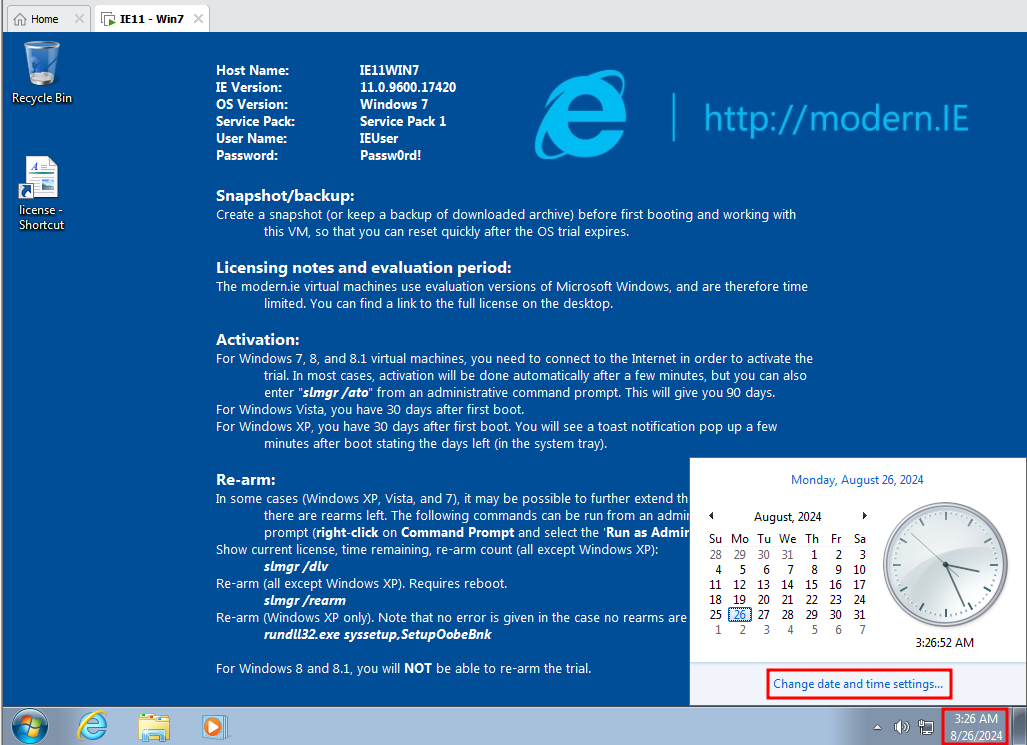
Task: Click the Tu weekday column header
Action: coord(764,539)
